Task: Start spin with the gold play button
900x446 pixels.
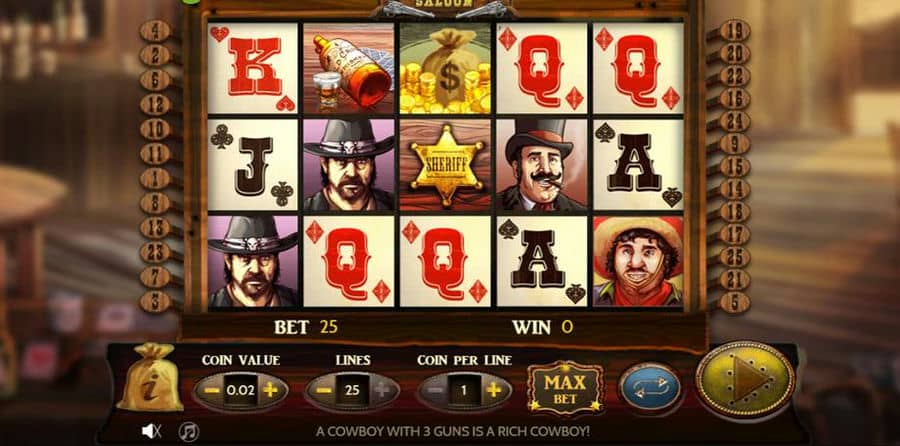Action: pyautogui.click(x=745, y=379)
